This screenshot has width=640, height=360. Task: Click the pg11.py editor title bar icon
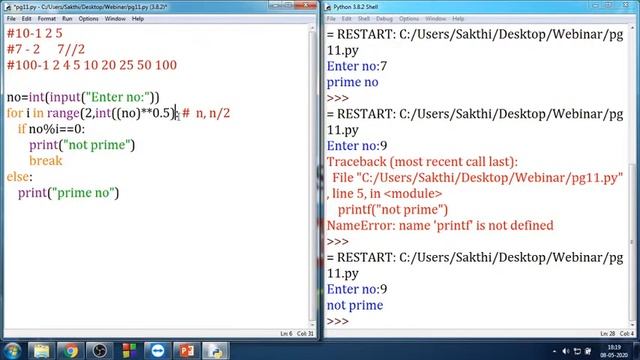8,7
